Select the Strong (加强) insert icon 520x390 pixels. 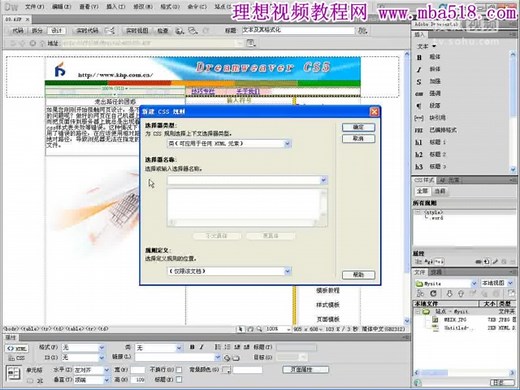point(419,82)
